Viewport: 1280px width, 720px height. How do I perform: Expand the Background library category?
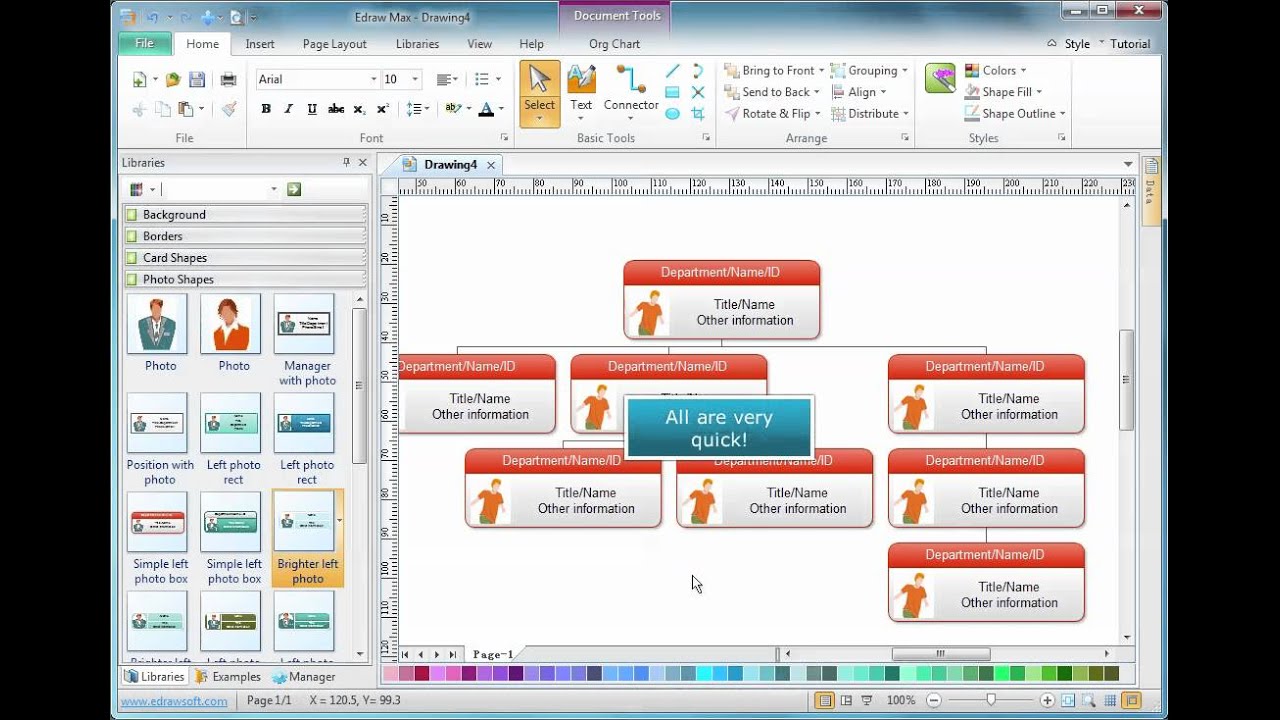point(245,215)
